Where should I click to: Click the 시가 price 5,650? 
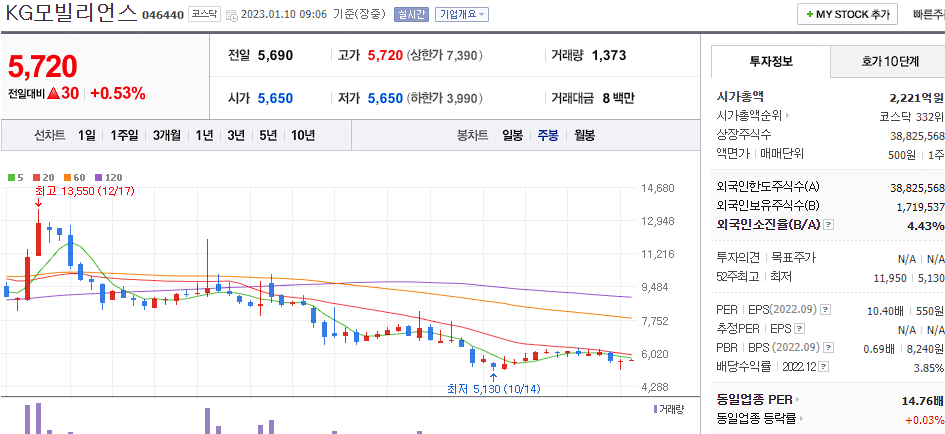(x=275, y=98)
